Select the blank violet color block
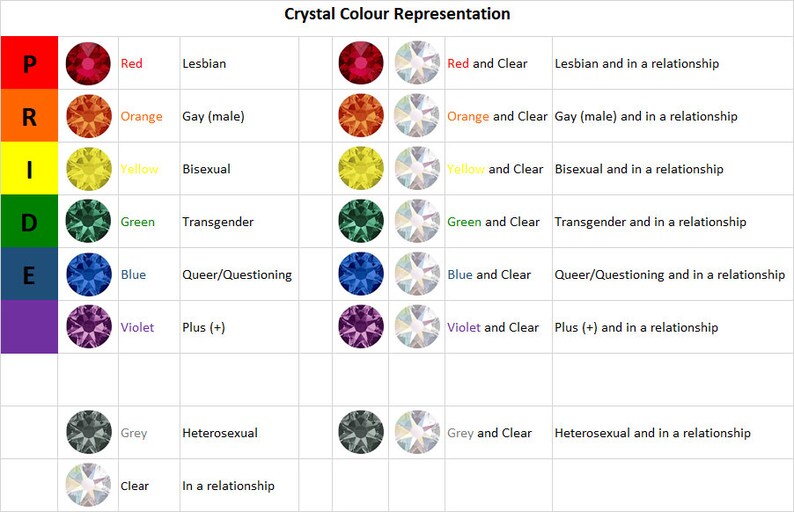The width and height of the screenshot is (794, 512). (x=29, y=327)
